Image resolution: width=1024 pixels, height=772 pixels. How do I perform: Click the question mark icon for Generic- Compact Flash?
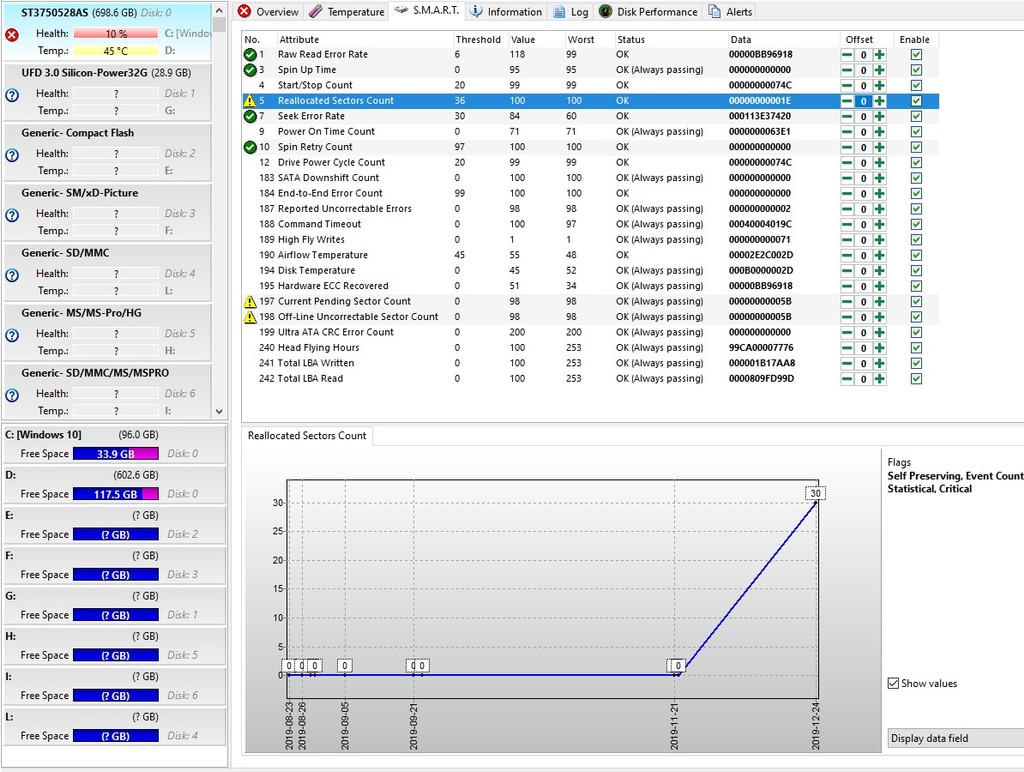(12, 154)
